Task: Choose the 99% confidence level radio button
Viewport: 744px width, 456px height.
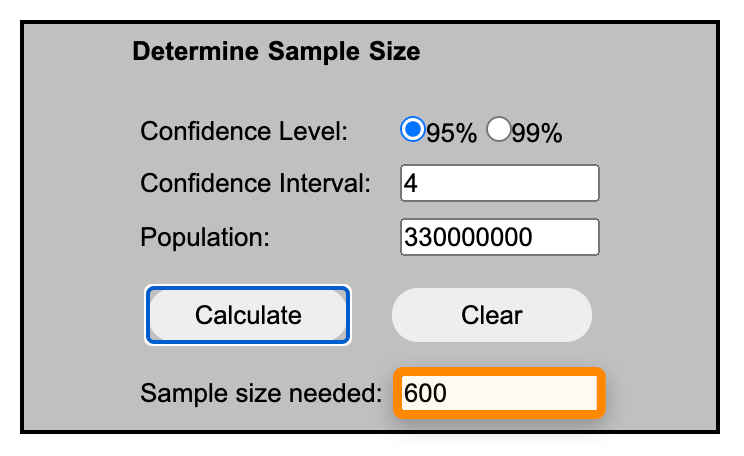Action: pos(498,130)
